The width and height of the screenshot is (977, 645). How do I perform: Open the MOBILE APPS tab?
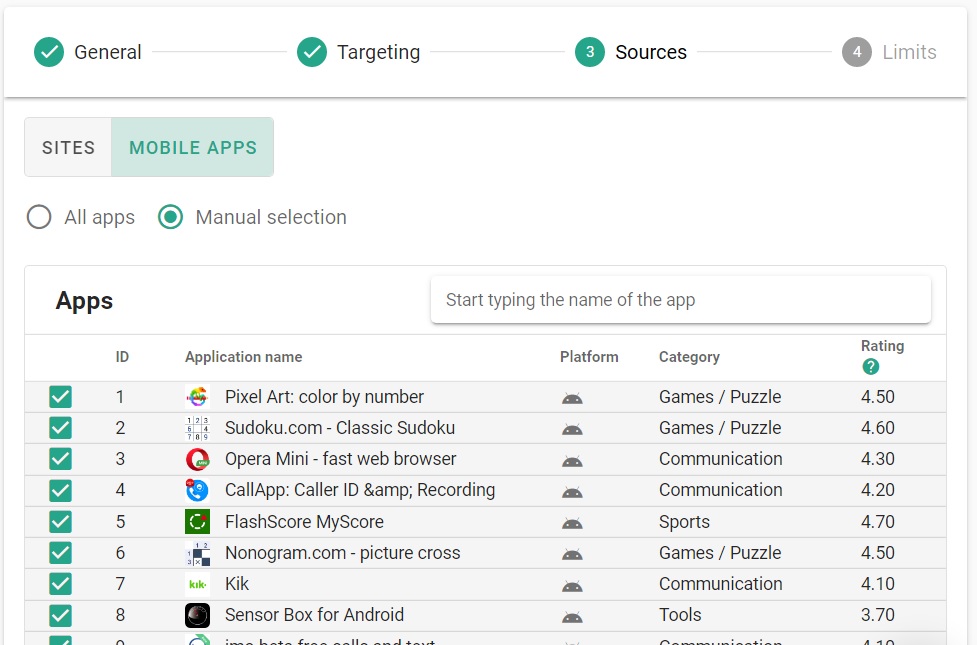tap(192, 147)
